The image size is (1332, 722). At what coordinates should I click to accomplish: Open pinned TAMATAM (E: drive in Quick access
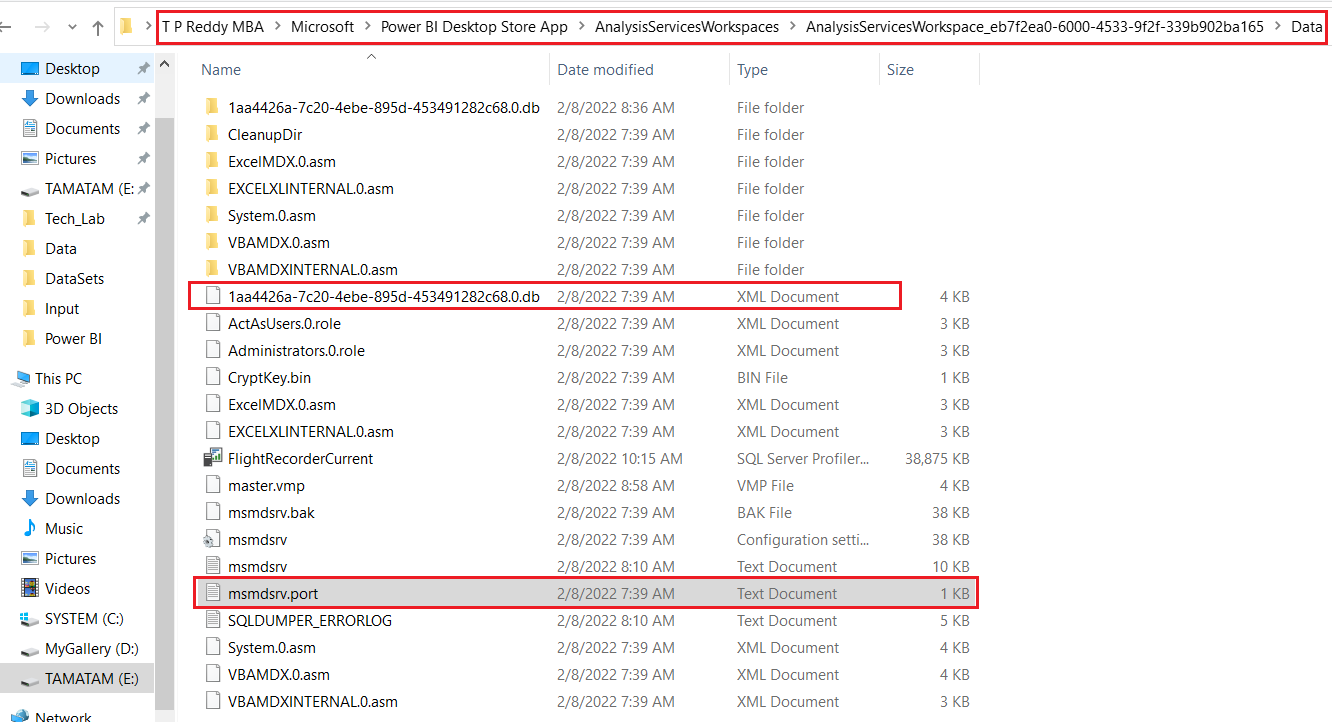click(x=89, y=189)
